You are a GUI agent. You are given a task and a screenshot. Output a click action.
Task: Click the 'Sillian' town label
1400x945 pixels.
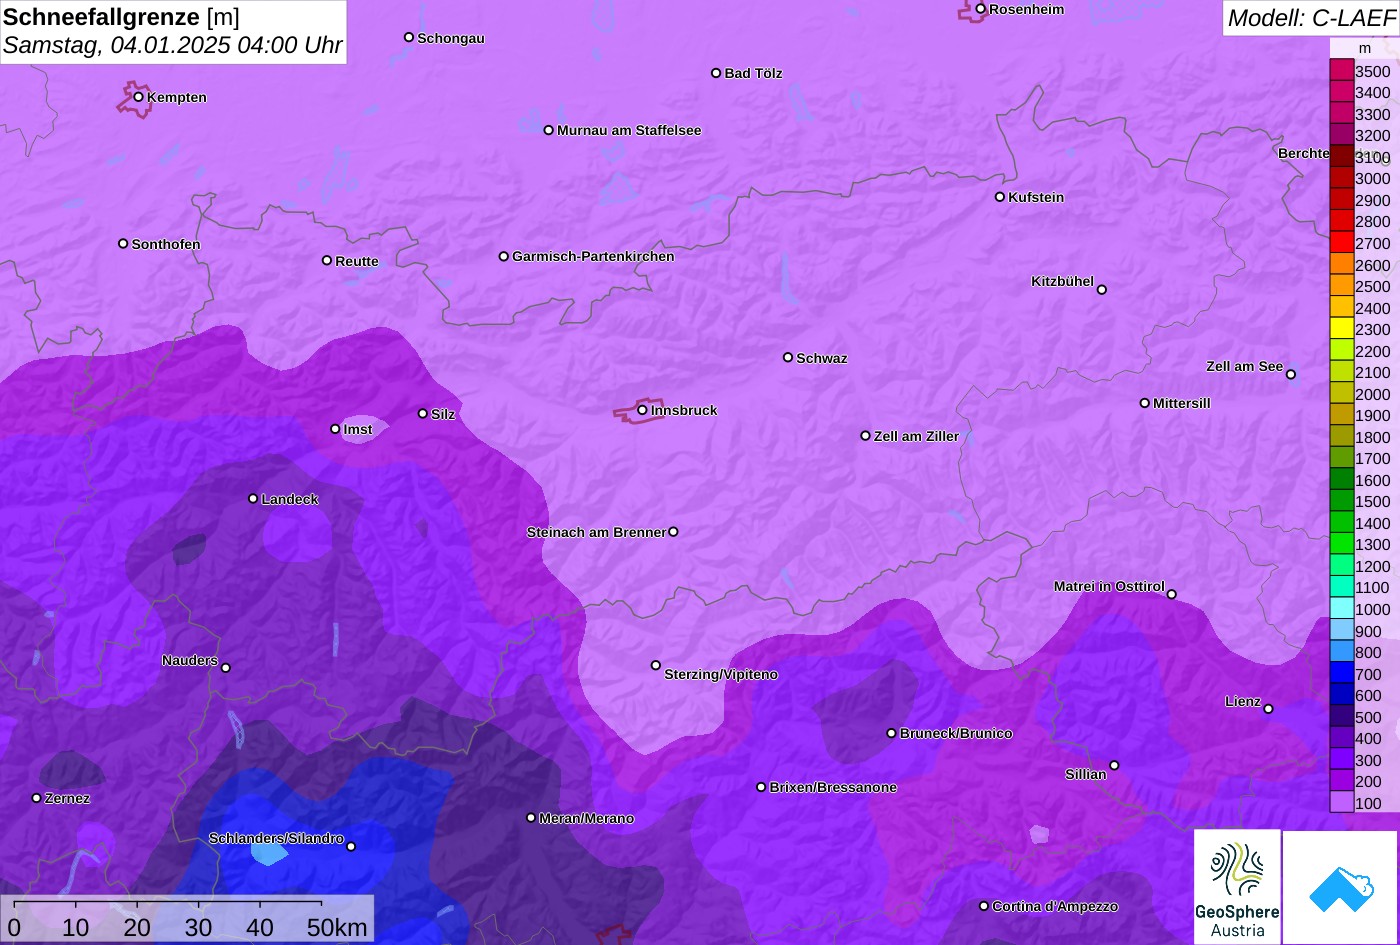pyautogui.click(x=1085, y=774)
